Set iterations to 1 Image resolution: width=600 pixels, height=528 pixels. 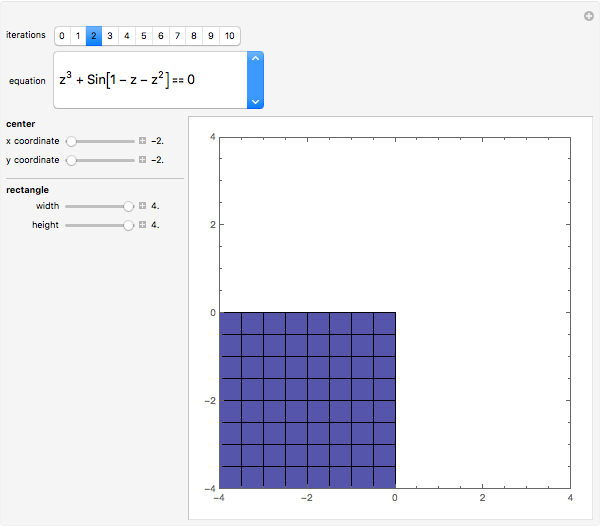click(78, 36)
